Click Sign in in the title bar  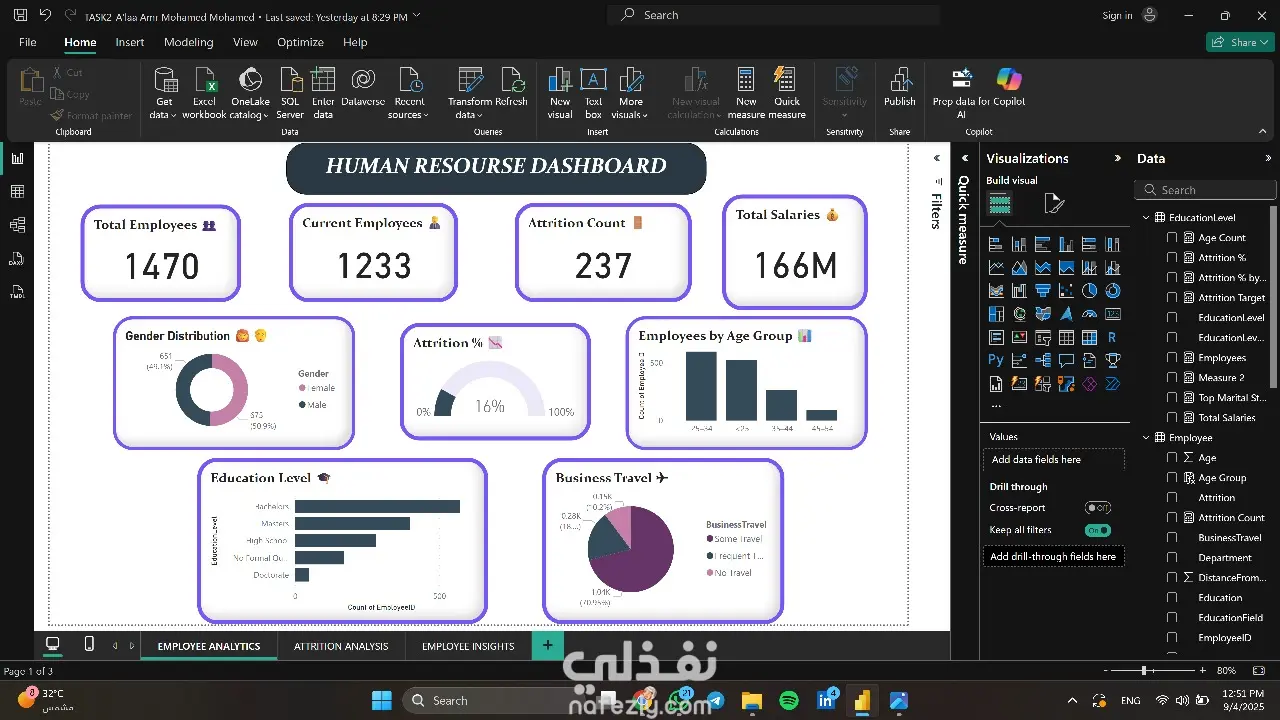click(x=1117, y=15)
